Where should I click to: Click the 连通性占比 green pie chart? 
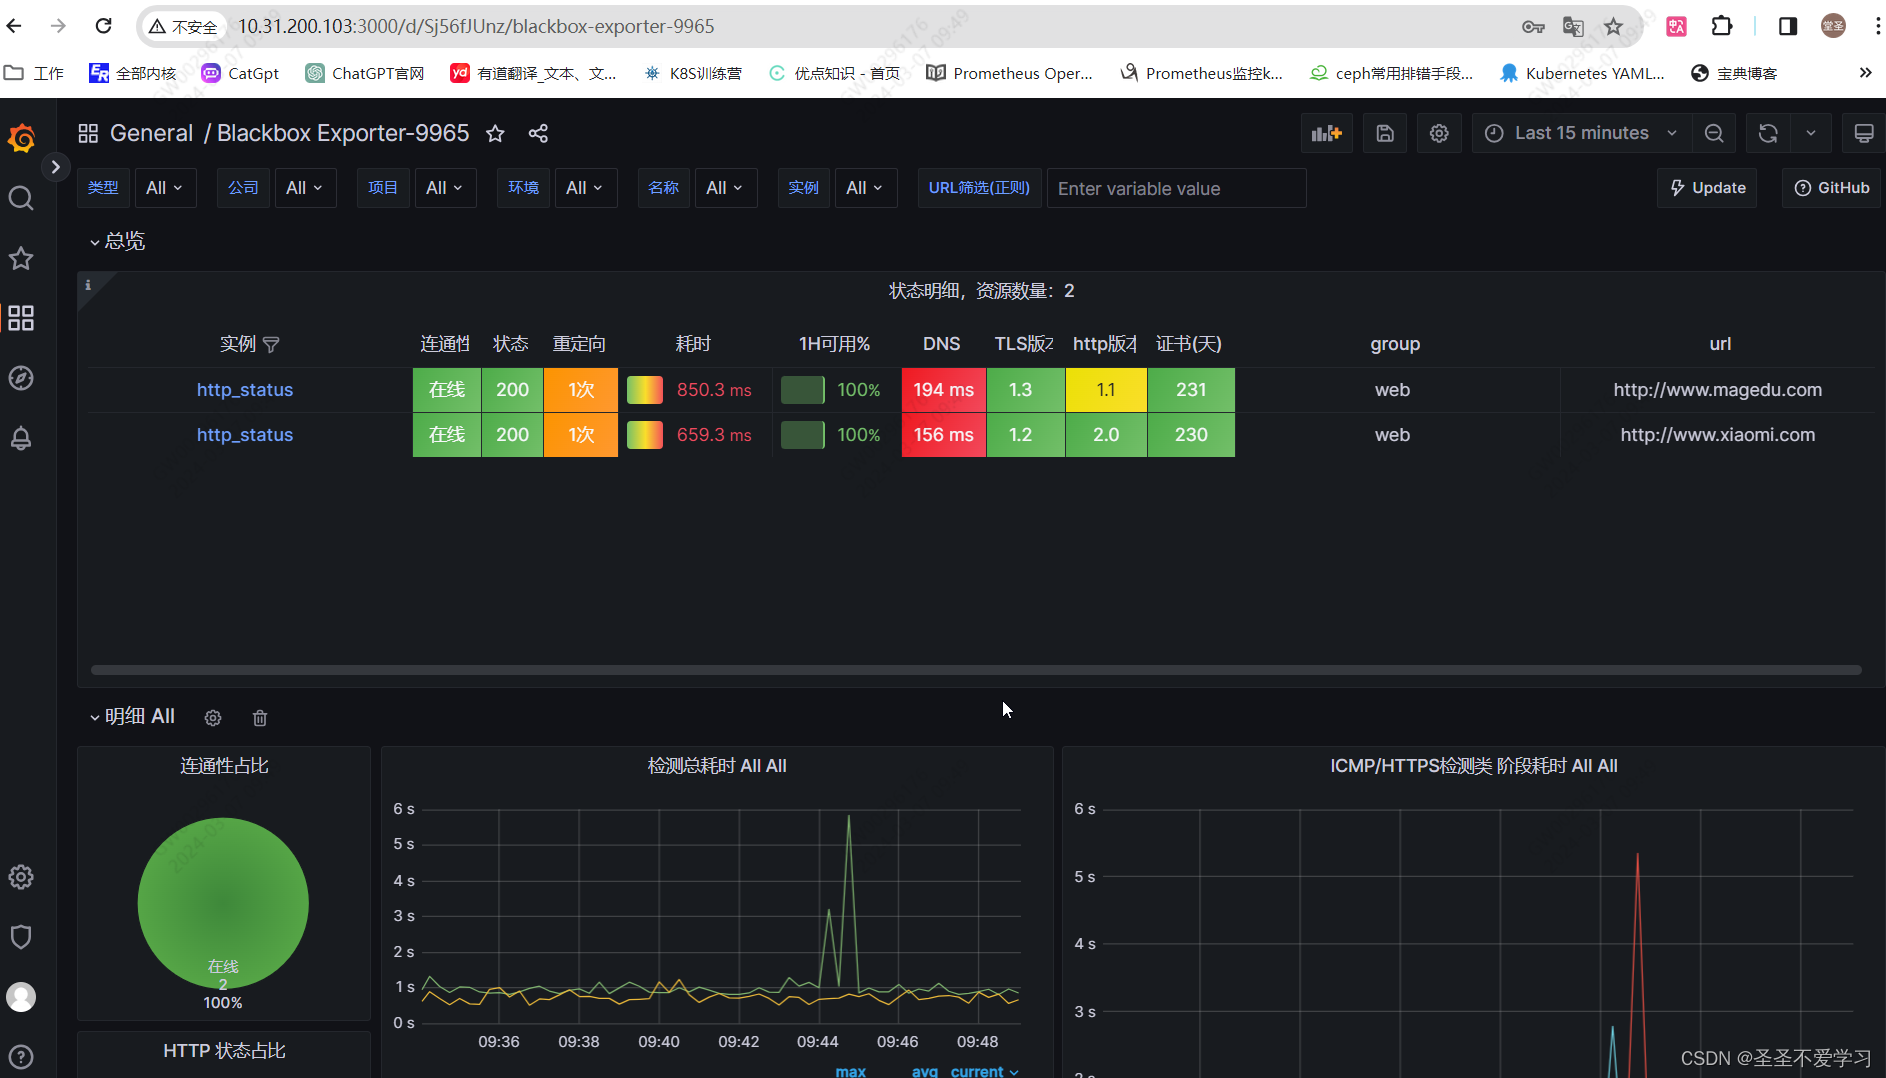pyautogui.click(x=223, y=903)
